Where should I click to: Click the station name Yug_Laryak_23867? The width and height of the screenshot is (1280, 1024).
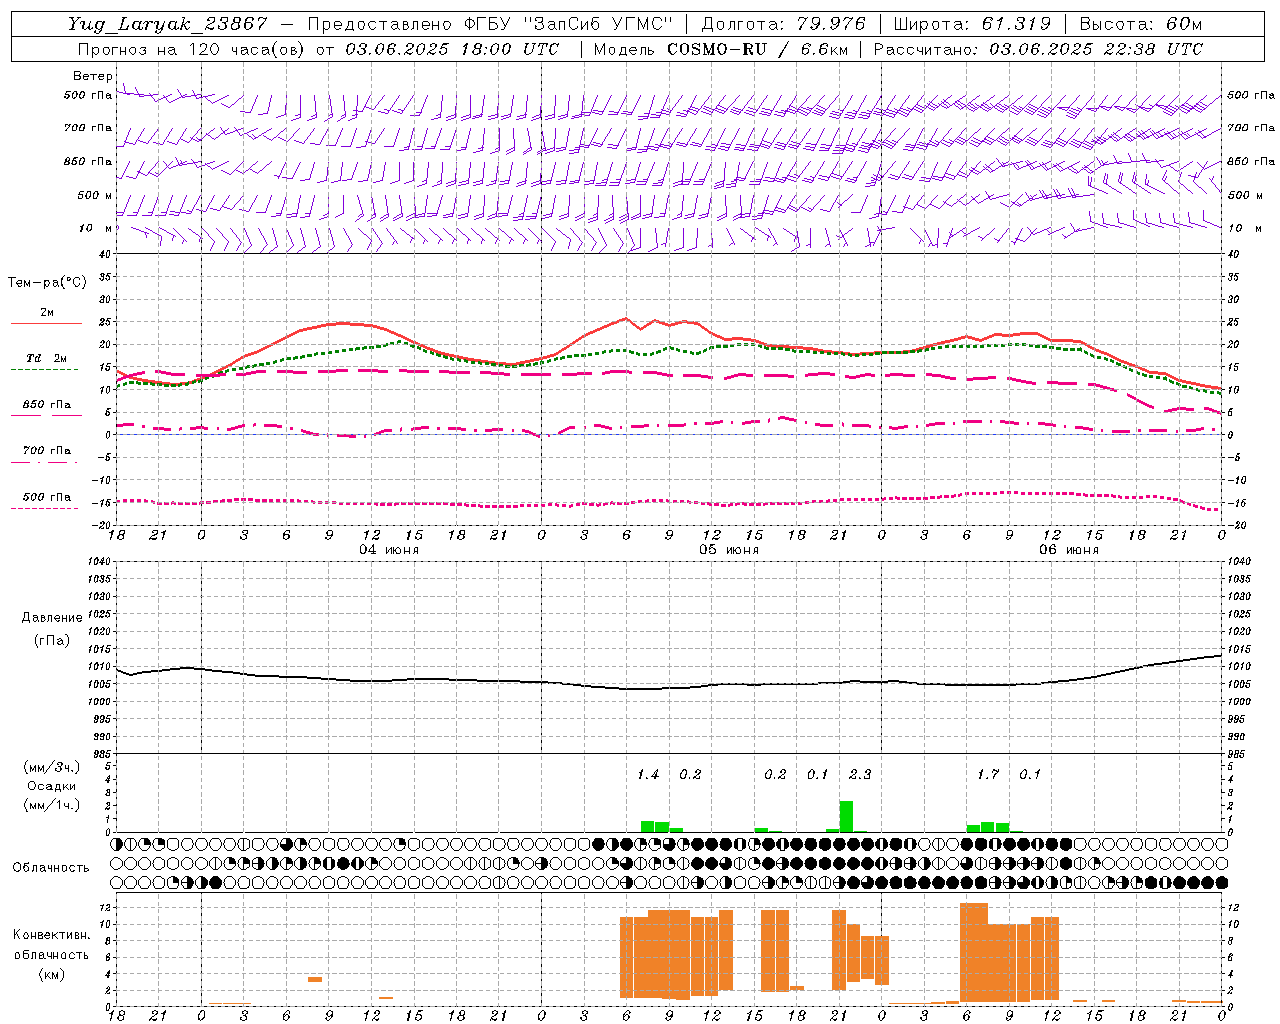coord(168,24)
